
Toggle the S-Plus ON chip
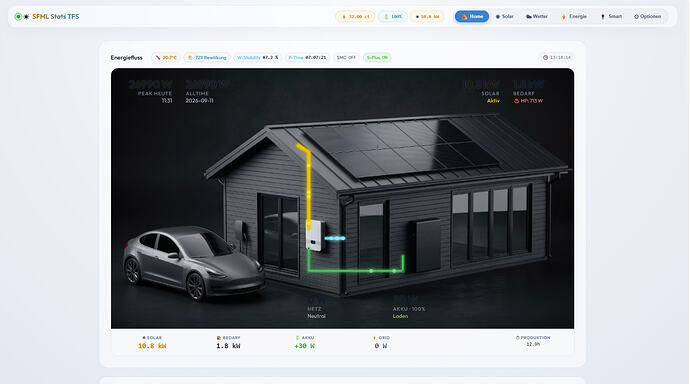tap(377, 58)
